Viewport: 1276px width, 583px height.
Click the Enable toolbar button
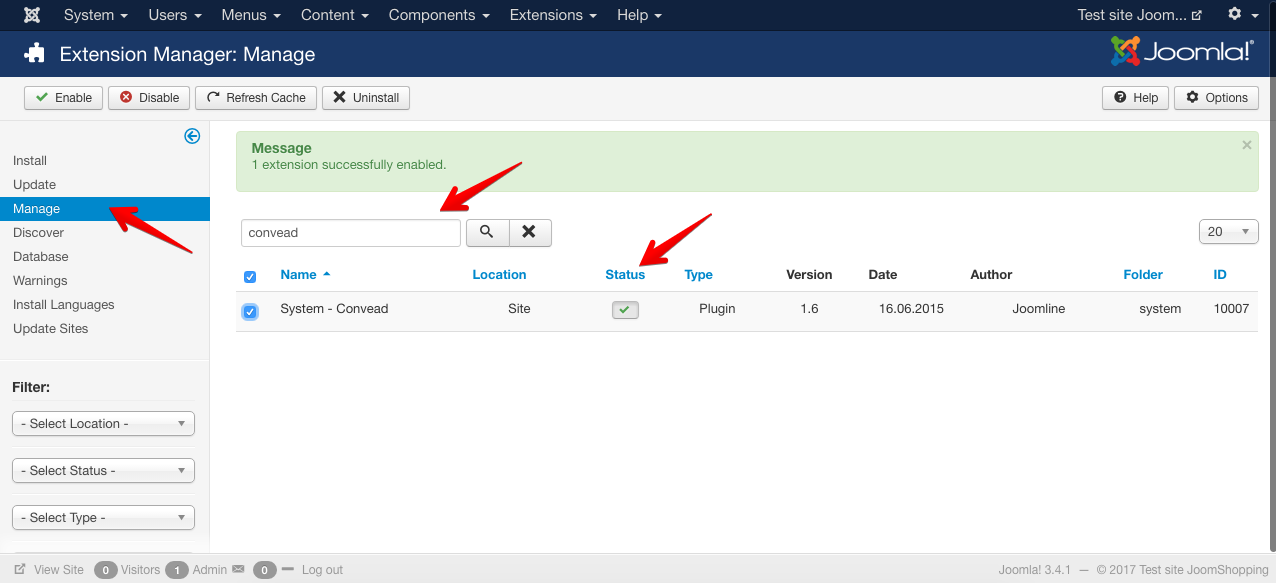(63, 97)
